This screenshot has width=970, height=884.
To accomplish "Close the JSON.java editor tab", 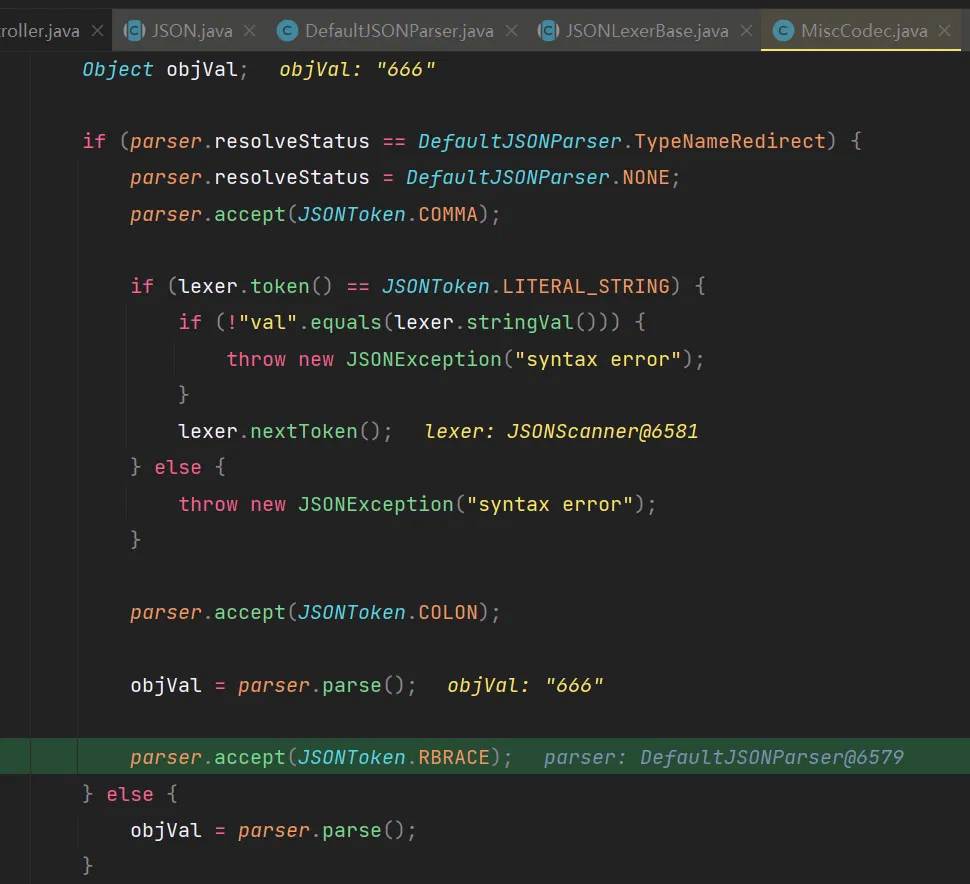I will (250, 31).
